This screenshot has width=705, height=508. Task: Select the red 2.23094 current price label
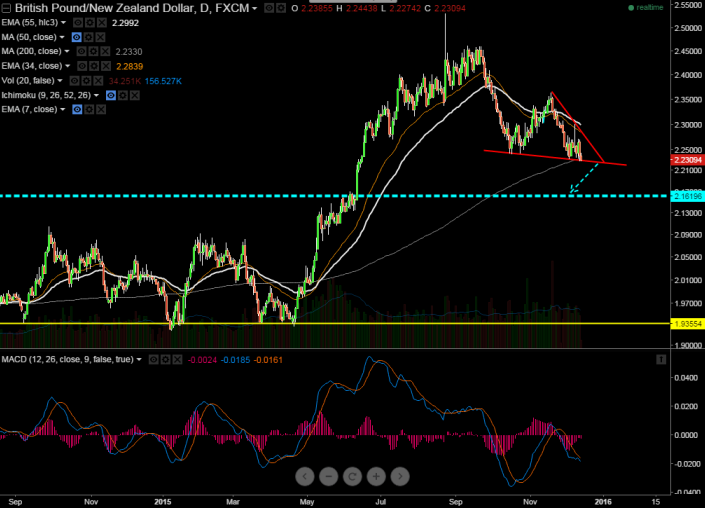687,160
